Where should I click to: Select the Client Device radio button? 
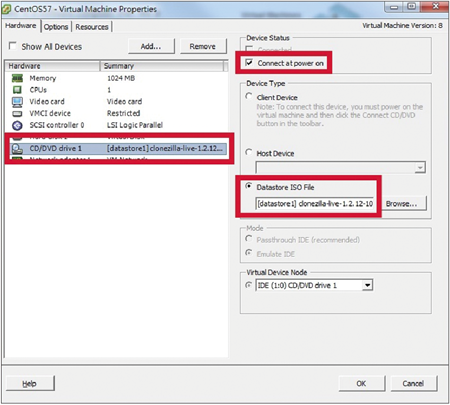click(x=249, y=97)
